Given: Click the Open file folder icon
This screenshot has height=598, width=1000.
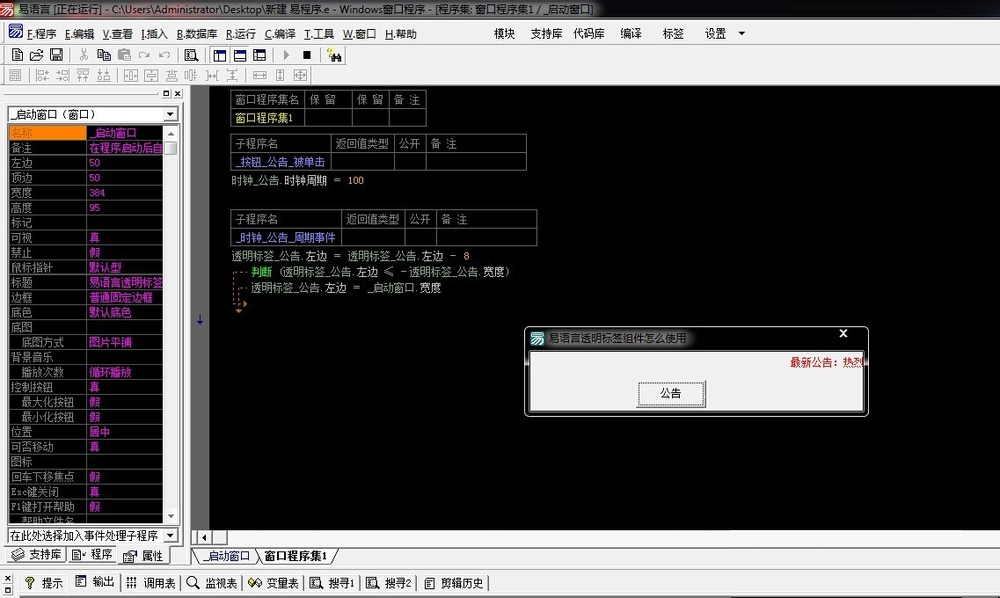Looking at the screenshot, I should pyautogui.click(x=36, y=55).
